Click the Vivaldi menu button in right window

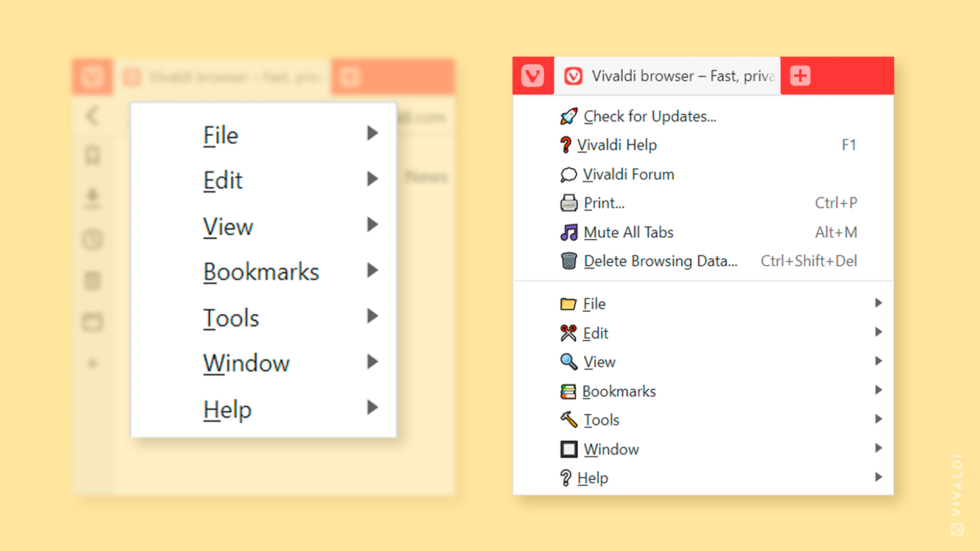click(532, 76)
